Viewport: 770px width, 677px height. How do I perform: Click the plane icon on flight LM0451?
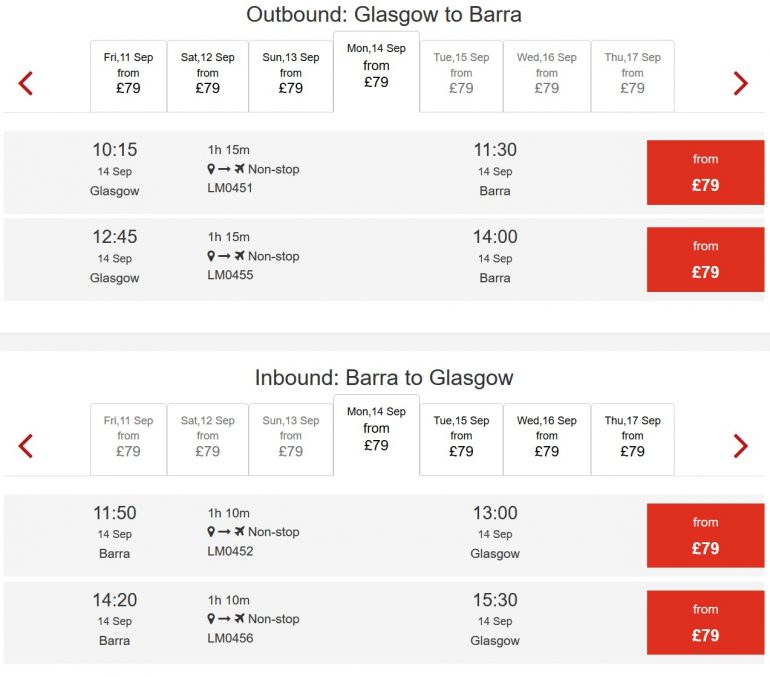point(239,170)
